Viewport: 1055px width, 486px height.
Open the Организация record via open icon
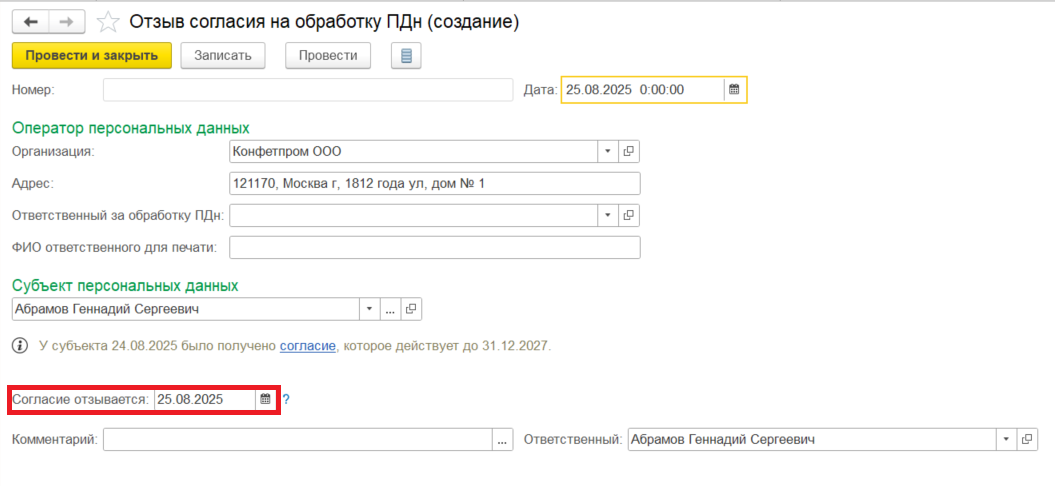629,152
